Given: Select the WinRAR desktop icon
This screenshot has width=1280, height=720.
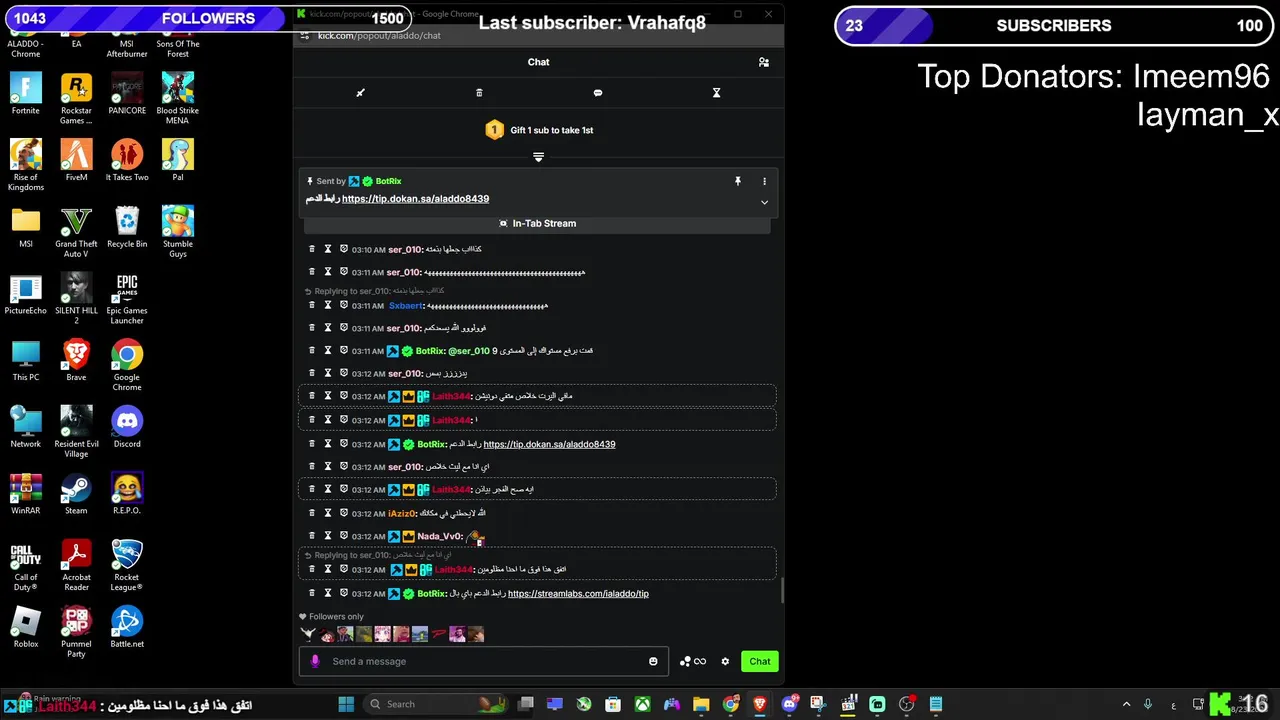Looking at the screenshot, I should (x=26, y=494).
